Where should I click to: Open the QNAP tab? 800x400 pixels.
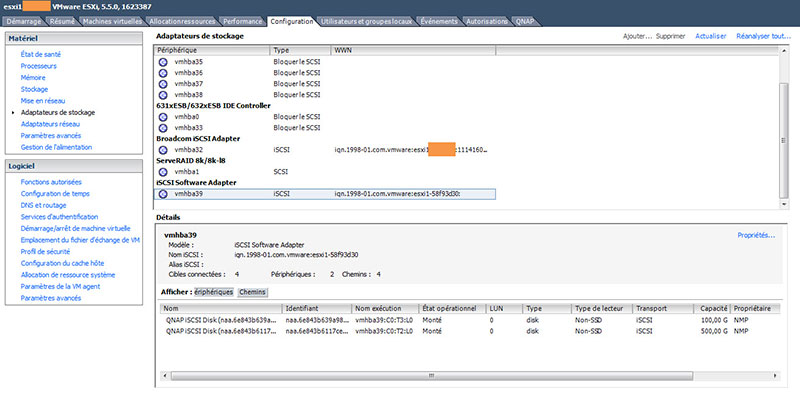[x=525, y=21]
